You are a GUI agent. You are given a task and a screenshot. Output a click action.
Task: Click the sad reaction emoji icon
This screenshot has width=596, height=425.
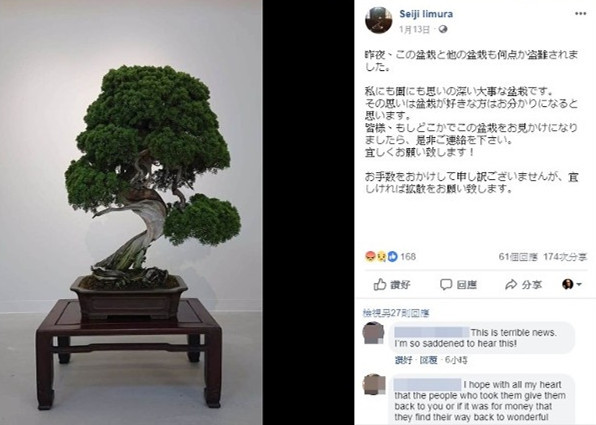(381, 257)
